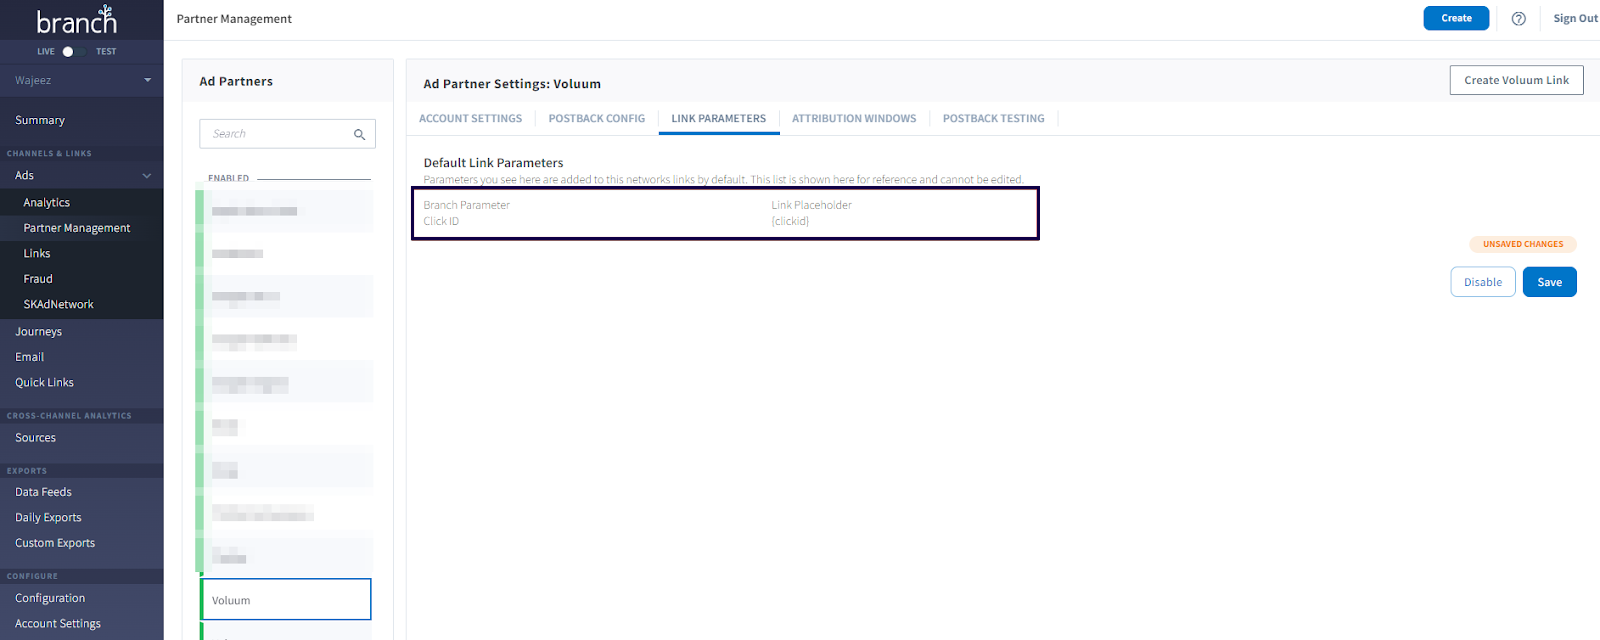Switch to the Postback Config tab

click(x=596, y=119)
